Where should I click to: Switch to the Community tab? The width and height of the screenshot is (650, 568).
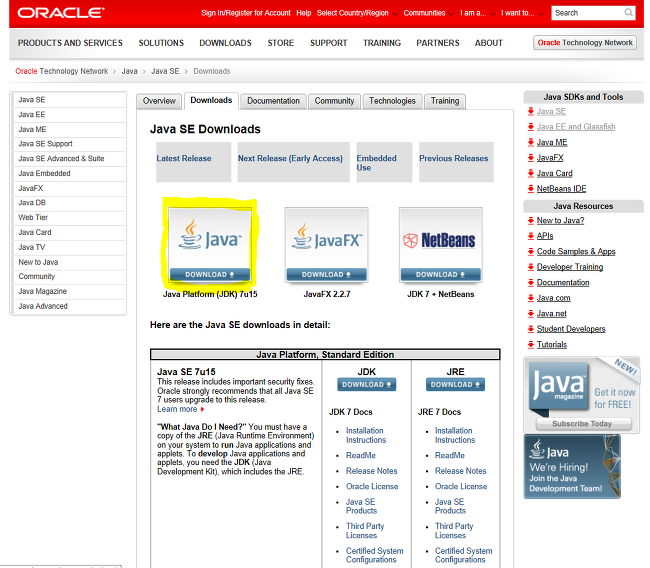(334, 101)
